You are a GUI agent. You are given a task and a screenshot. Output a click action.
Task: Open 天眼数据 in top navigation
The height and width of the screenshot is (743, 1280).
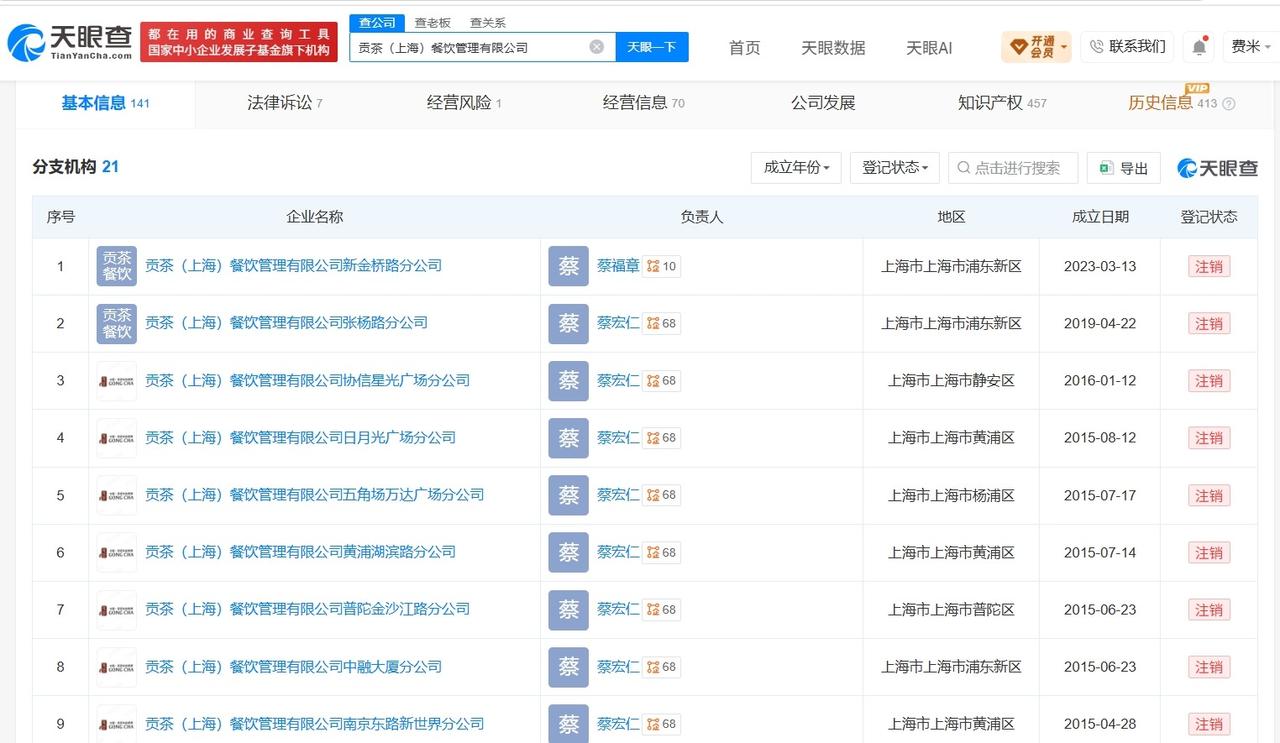click(833, 47)
